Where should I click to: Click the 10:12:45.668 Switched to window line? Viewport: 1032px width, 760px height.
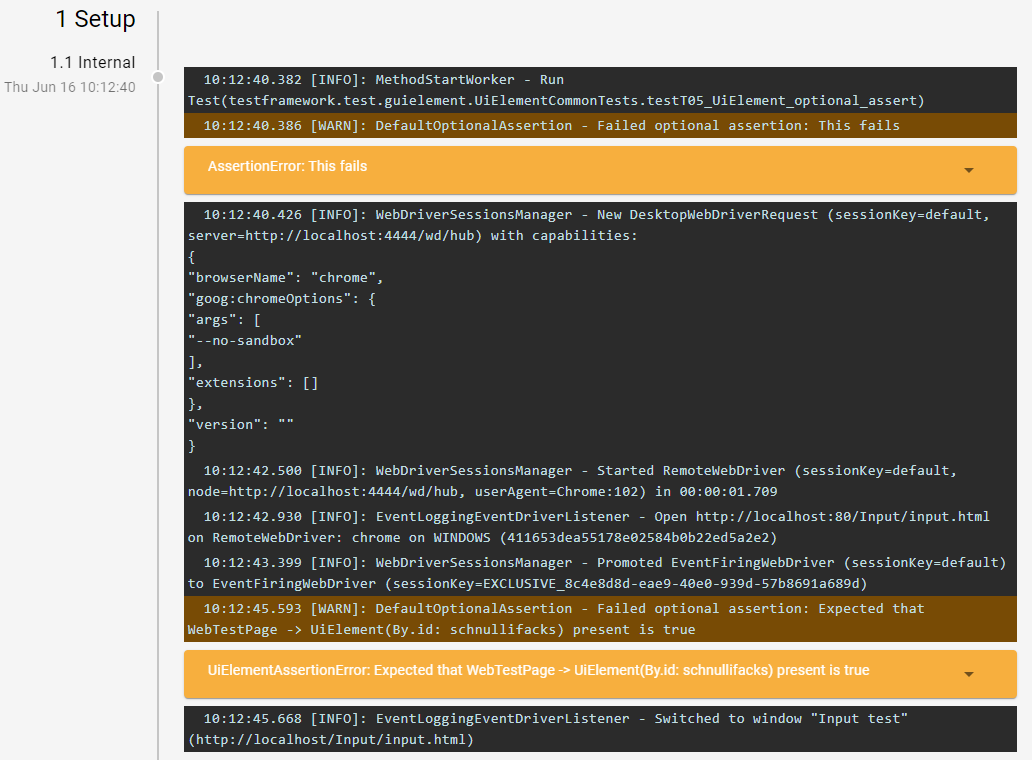pos(600,729)
